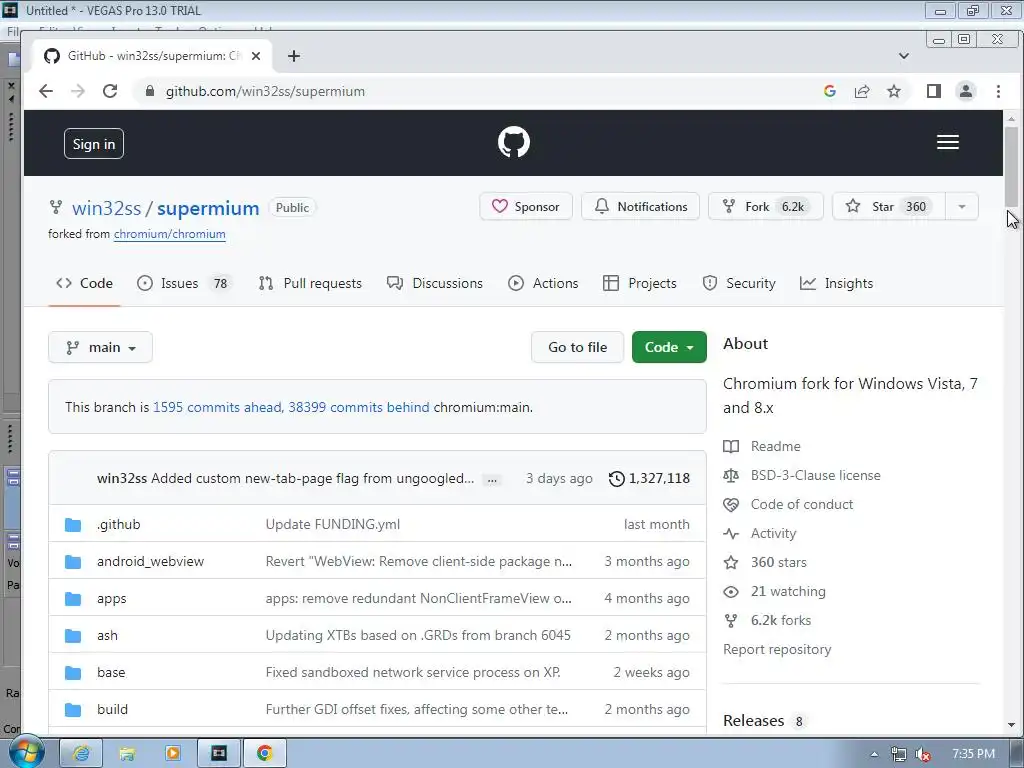
Task: Click the taskbar clock showing 7:35 PM
Action: pos(974,754)
